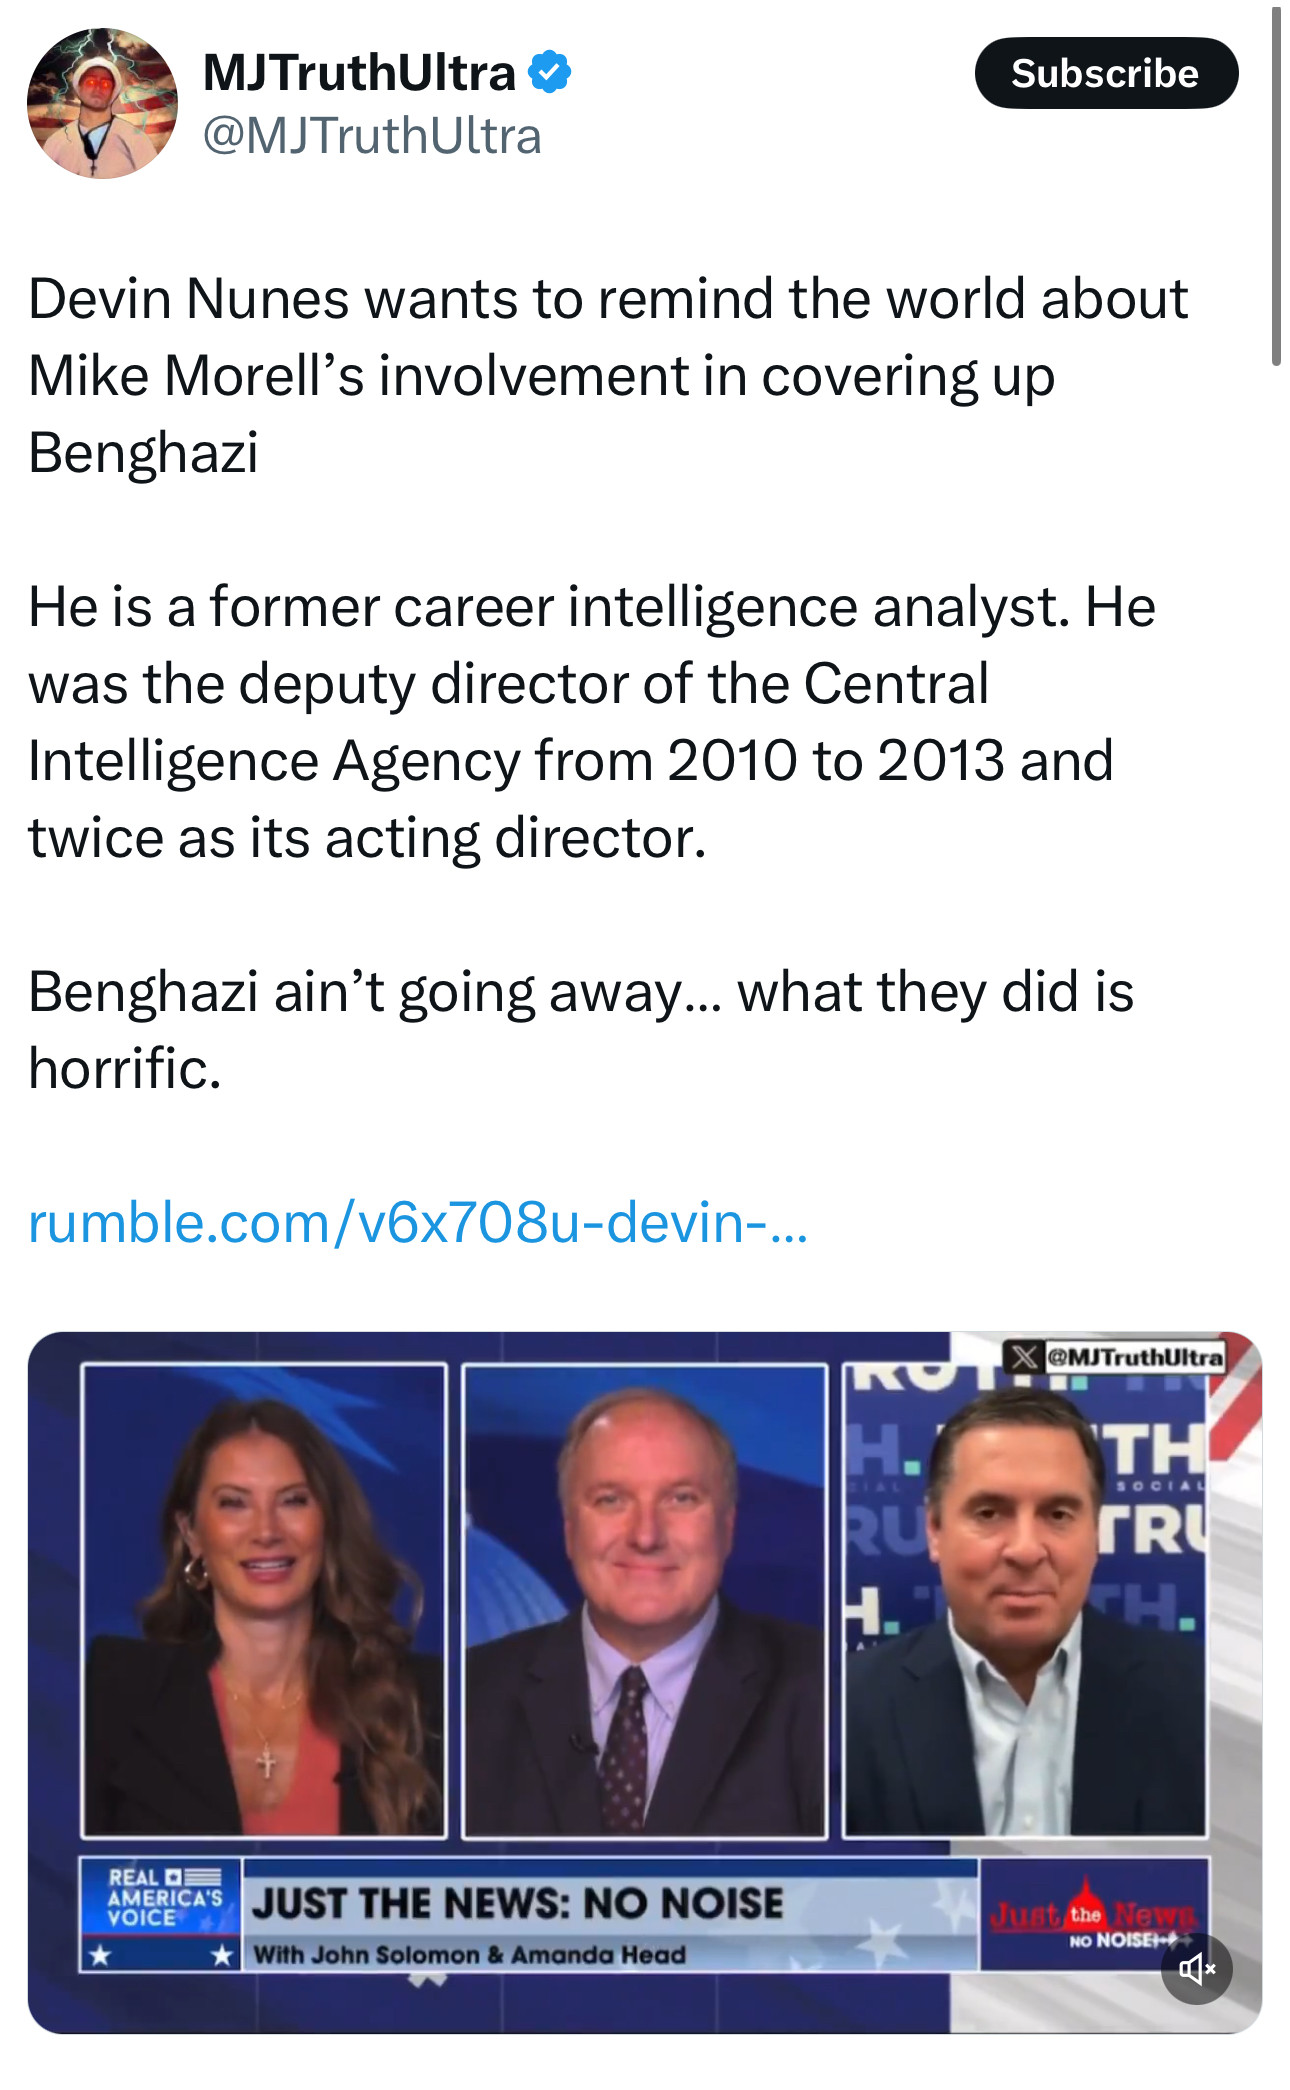Click the blue verified checkmark badge

[x=549, y=73]
